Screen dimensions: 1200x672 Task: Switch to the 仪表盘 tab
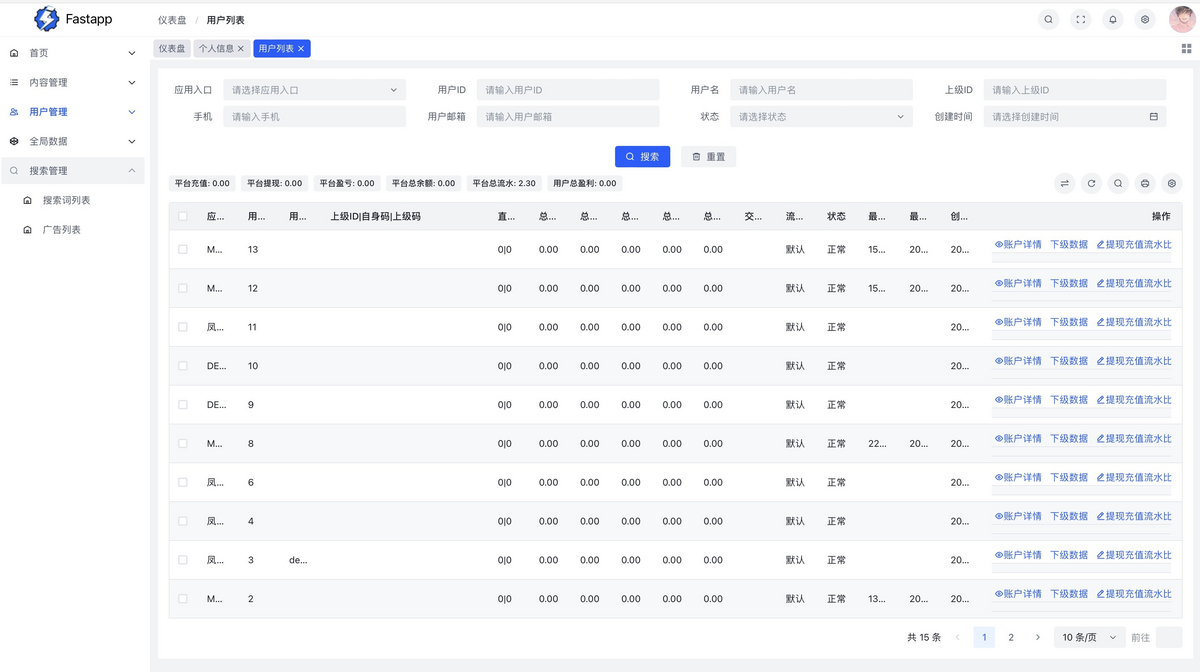[x=172, y=48]
